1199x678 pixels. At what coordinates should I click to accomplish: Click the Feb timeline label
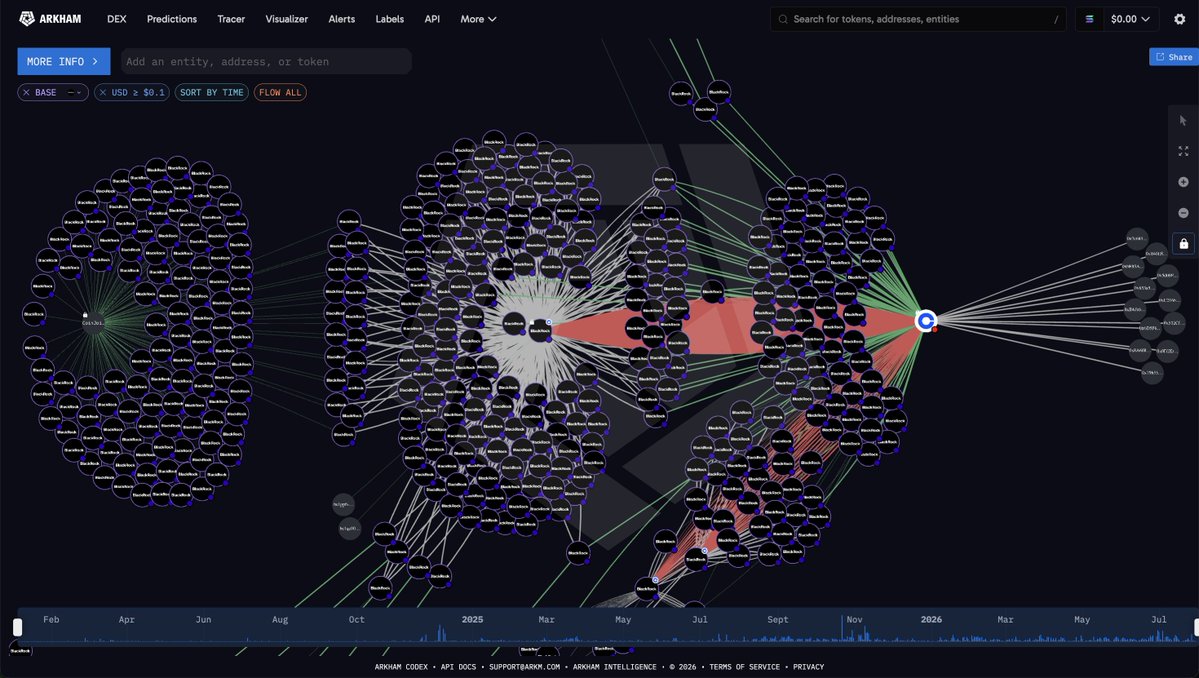[50, 619]
